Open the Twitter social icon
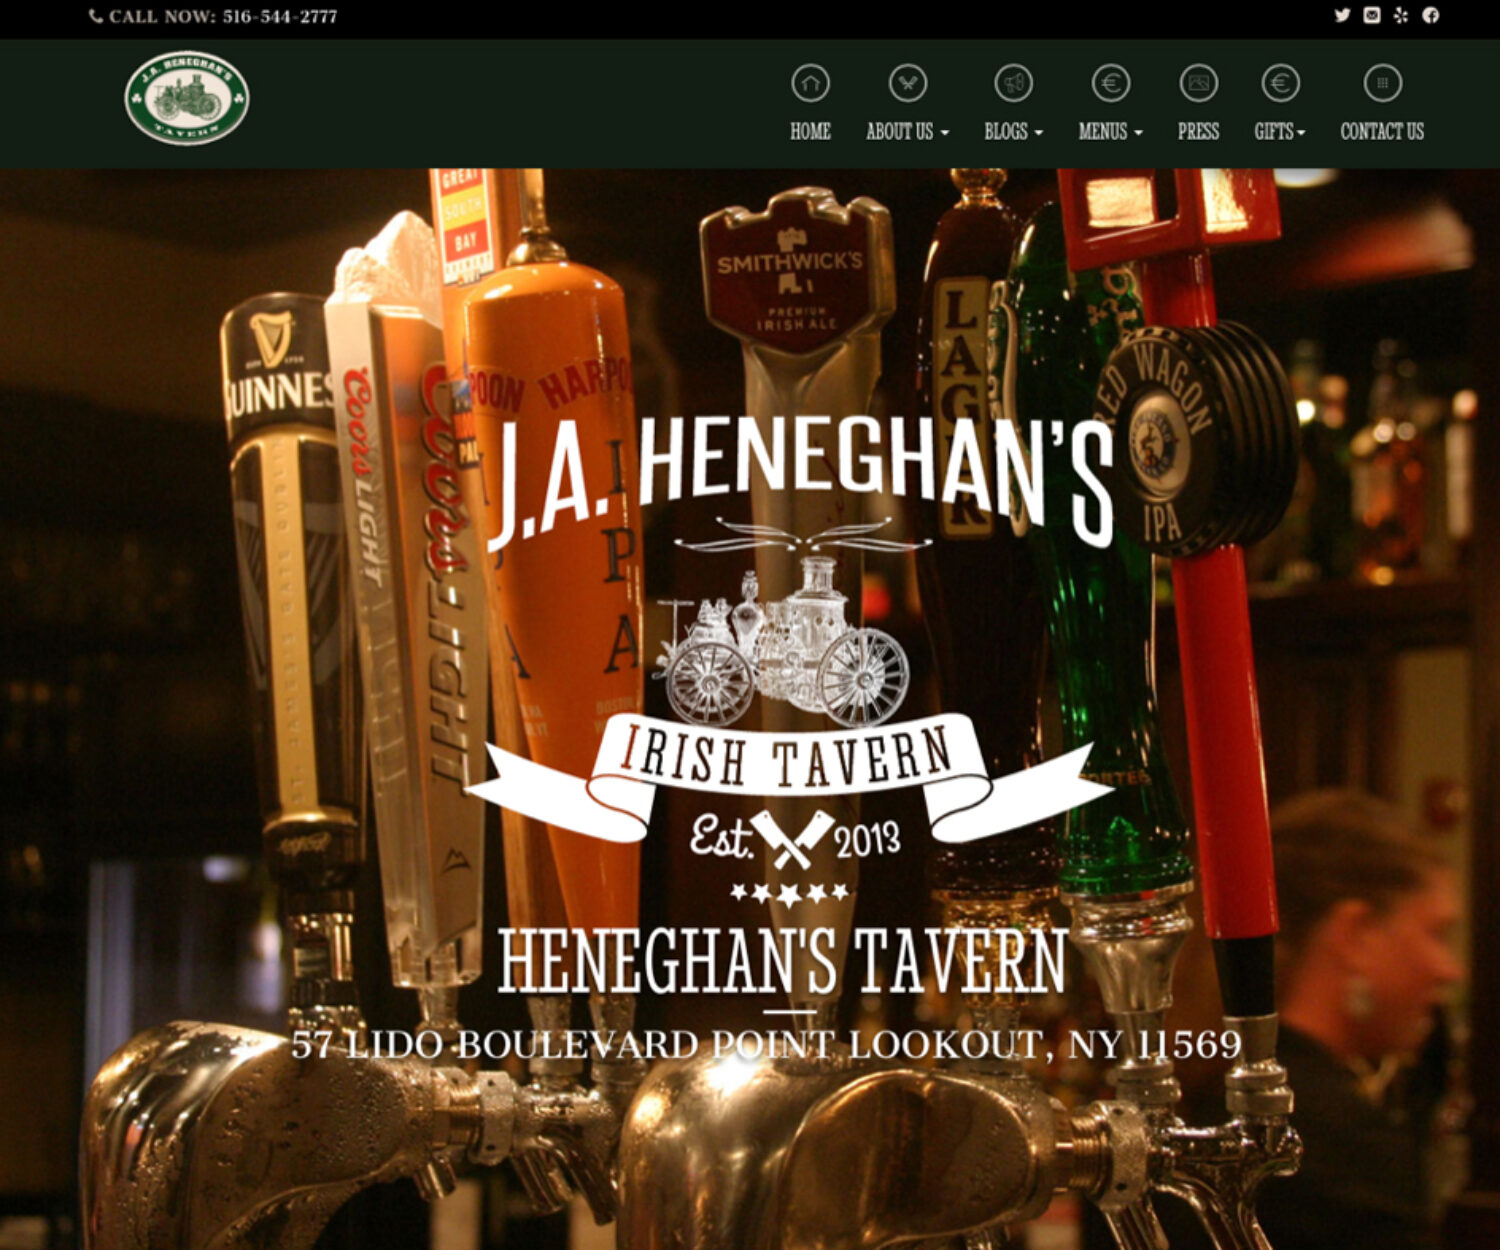The width and height of the screenshot is (1500, 1250). [1342, 15]
